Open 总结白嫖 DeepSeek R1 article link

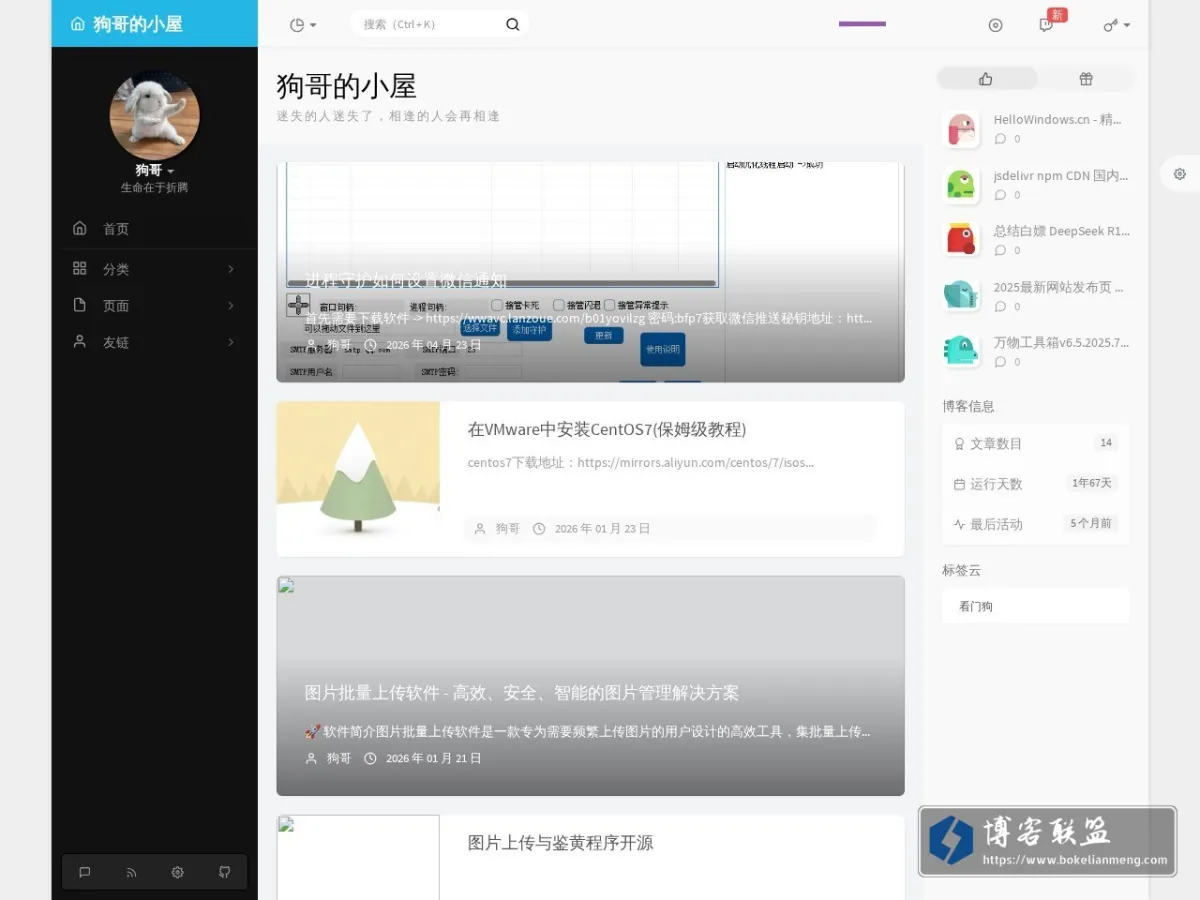(x=1061, y=231)
